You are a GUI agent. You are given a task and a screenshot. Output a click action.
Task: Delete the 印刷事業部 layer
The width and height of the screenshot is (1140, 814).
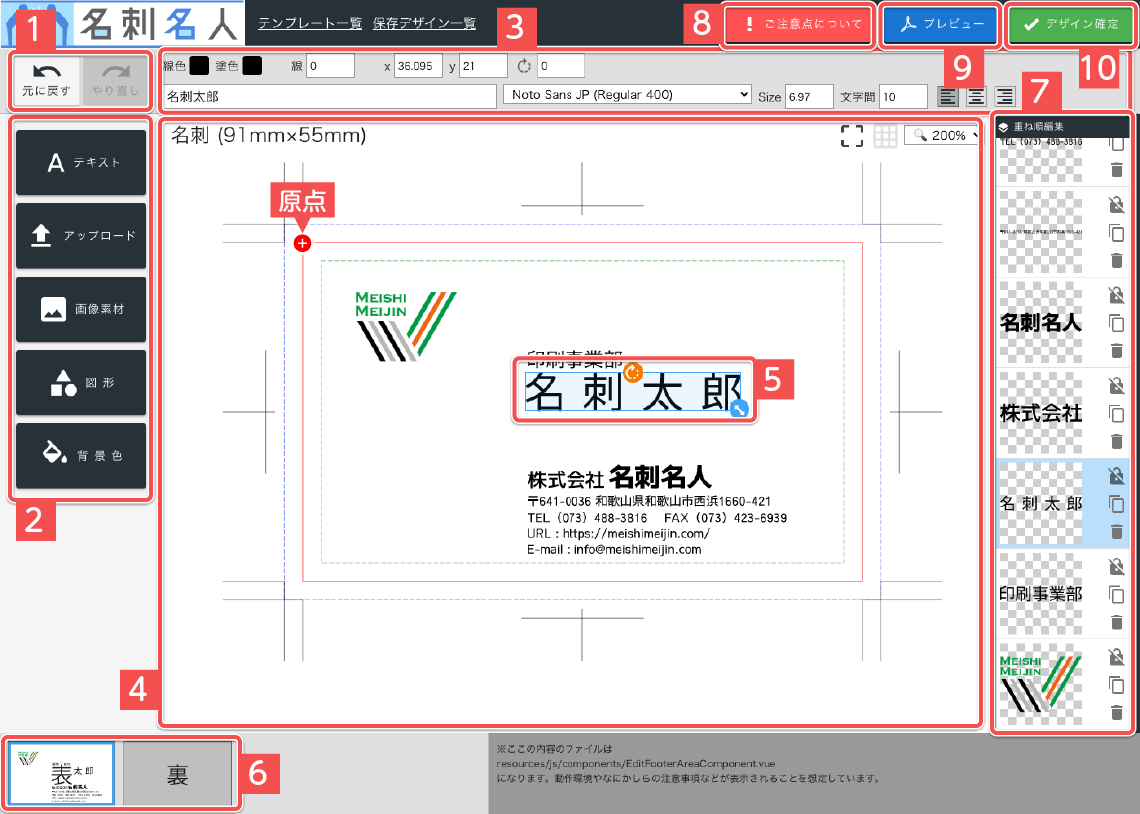[x=1117, y=622]
